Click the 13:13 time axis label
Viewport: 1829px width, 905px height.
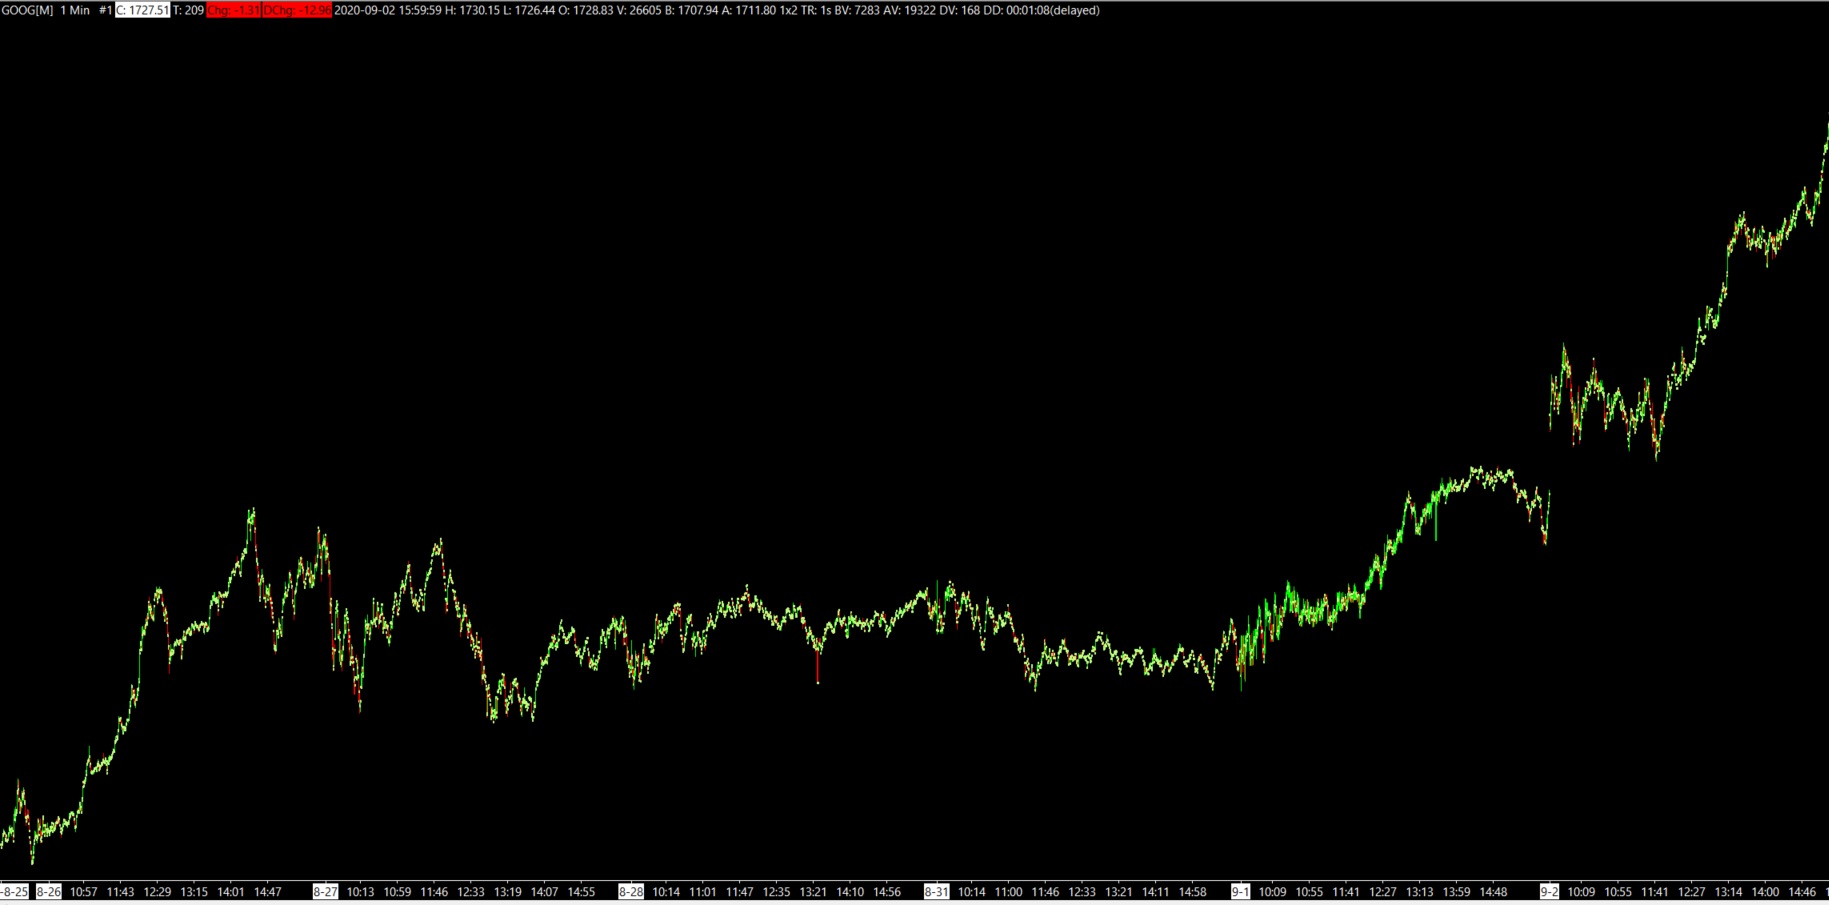tap(1420, 892)
